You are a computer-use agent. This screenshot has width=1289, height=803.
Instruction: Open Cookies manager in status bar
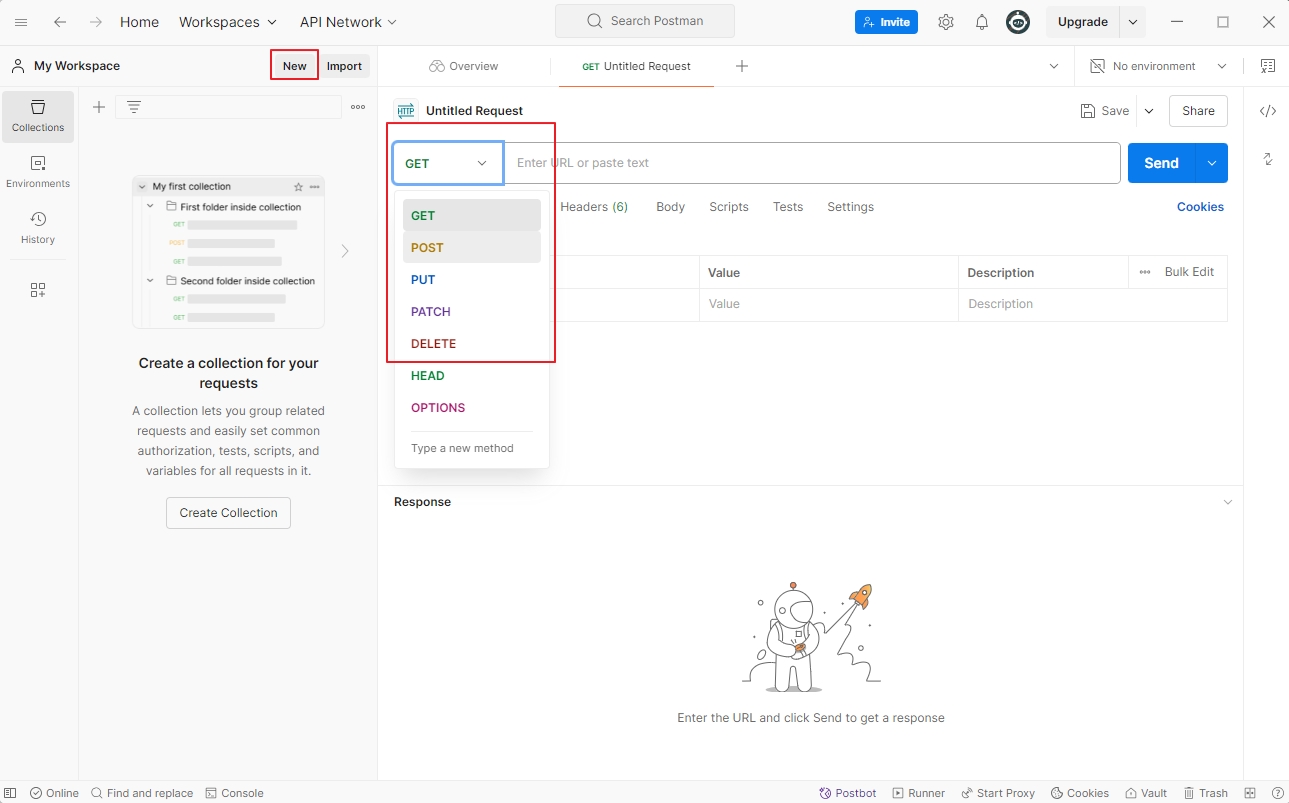pos(1079,793)
